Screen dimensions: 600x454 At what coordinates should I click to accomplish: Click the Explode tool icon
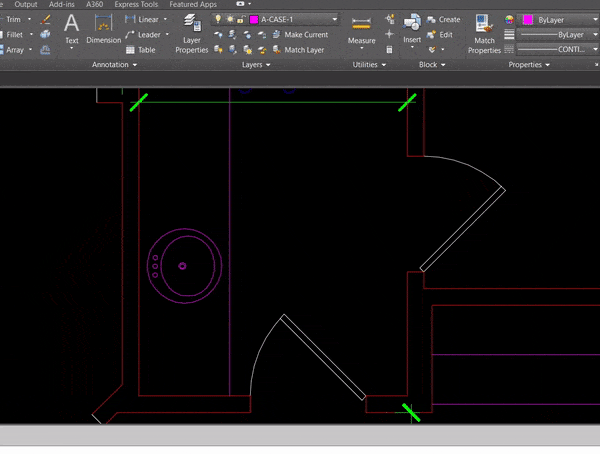[x=45, y=34]
